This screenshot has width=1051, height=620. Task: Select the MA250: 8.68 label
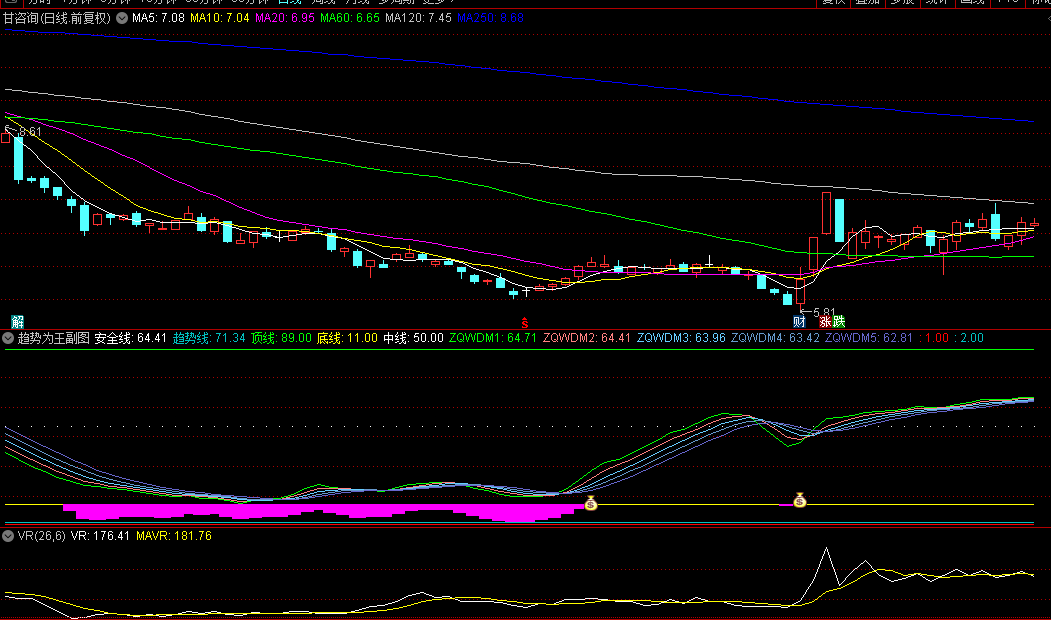click(491, 18)
